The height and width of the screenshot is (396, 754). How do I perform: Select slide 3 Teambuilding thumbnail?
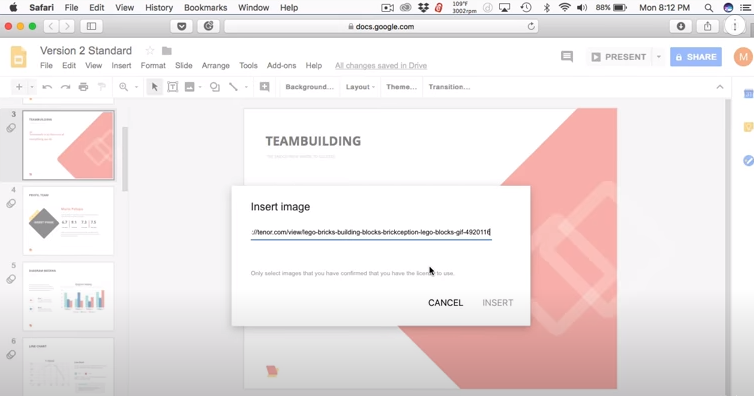pos(68,145)
